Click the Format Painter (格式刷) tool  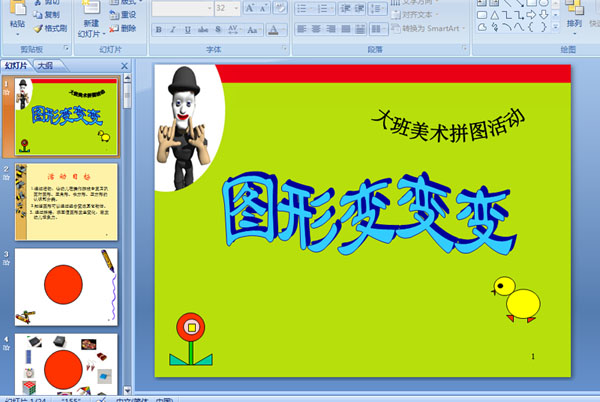coord(50,29)
